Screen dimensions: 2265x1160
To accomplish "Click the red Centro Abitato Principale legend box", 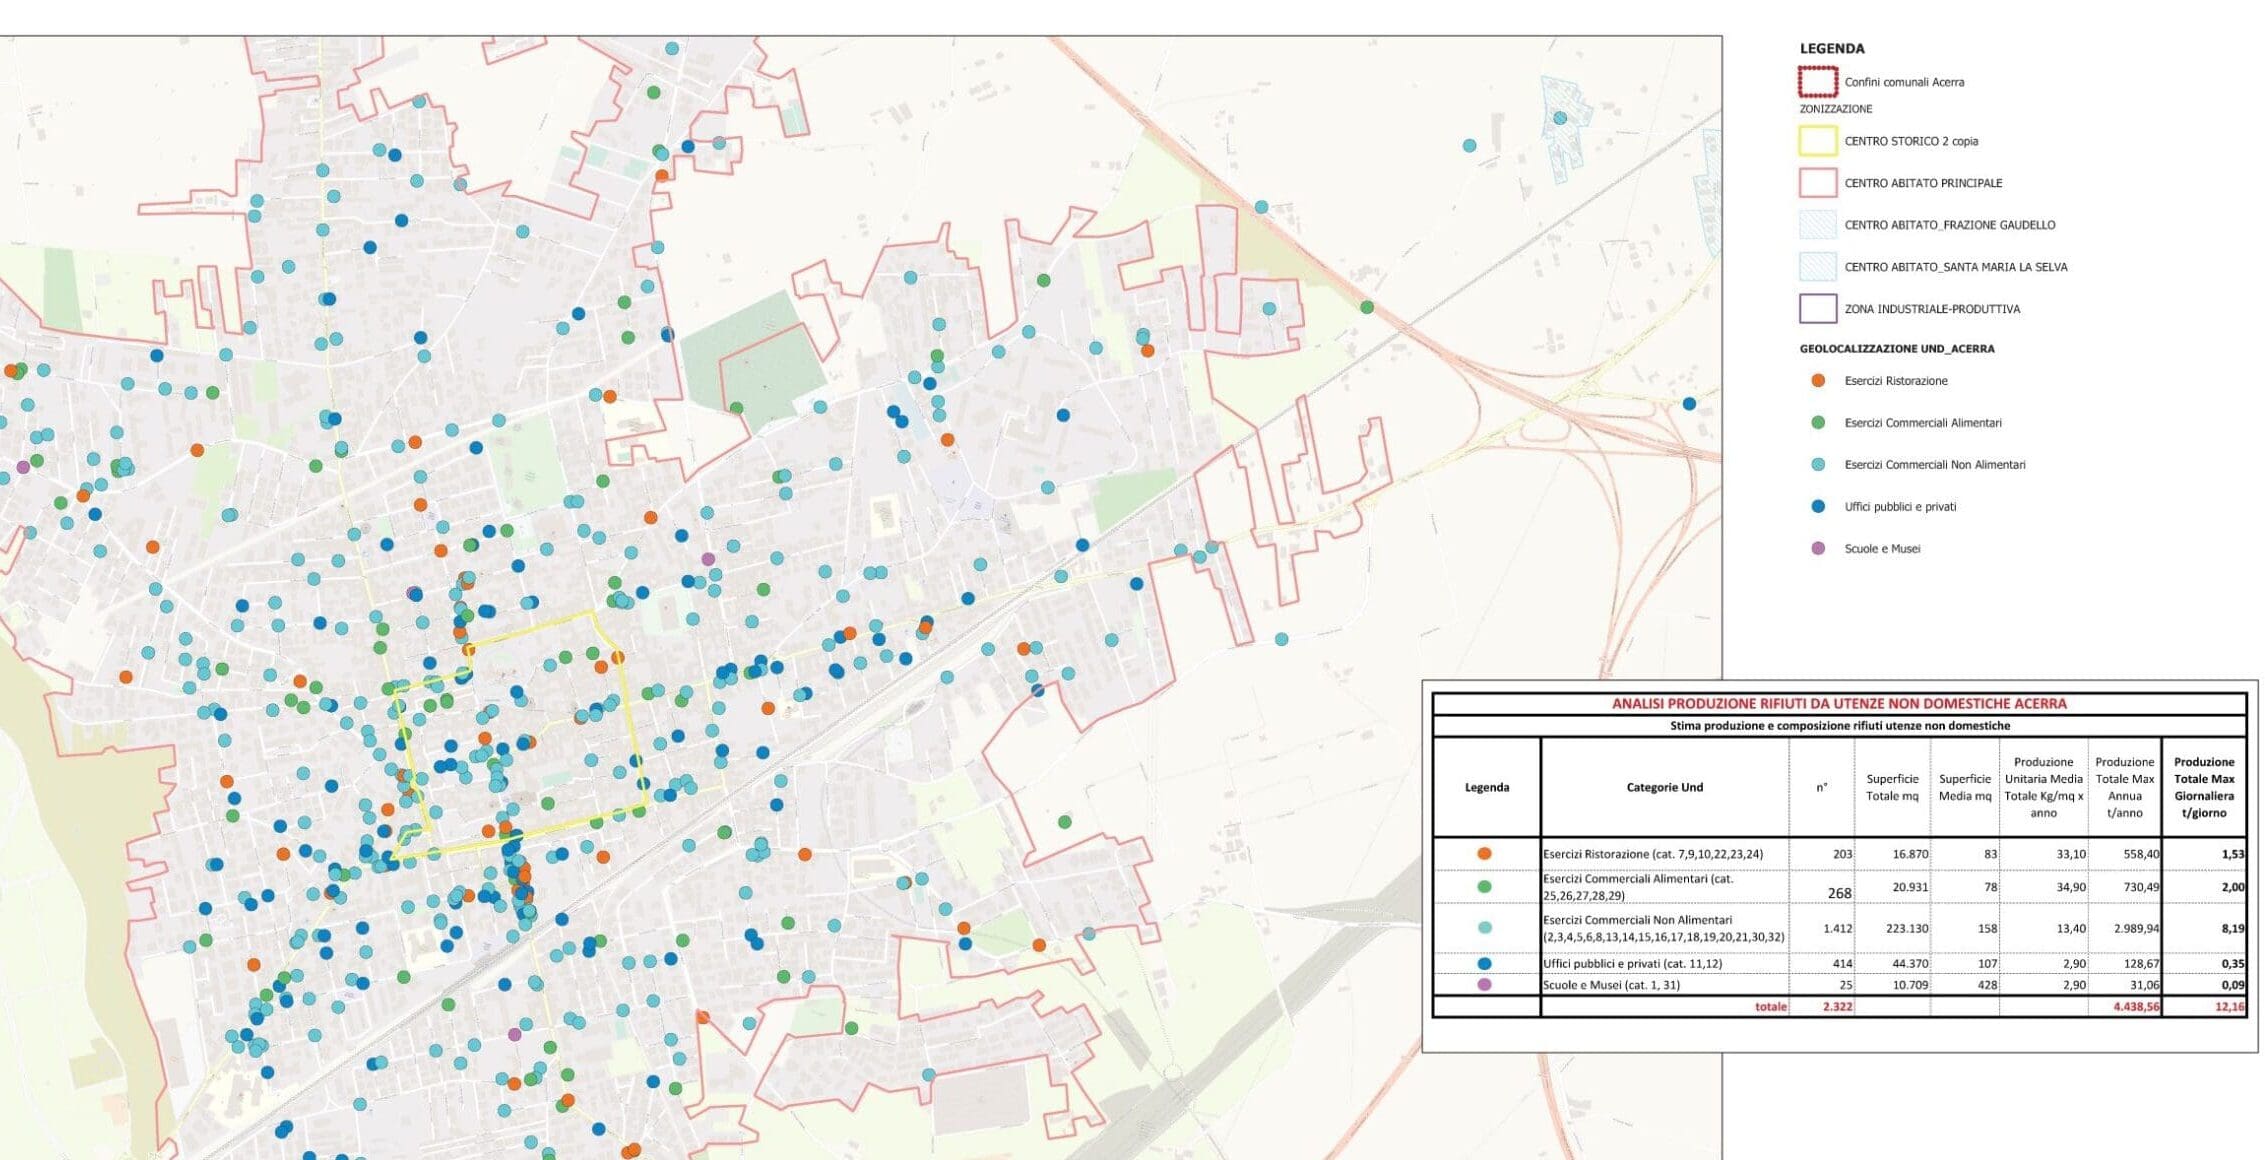I will point(1817,183).
